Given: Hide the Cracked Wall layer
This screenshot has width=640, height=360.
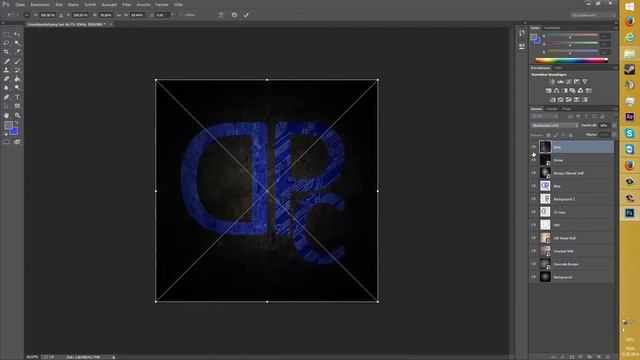Looking at the screenshot, I should coord(533,251).
